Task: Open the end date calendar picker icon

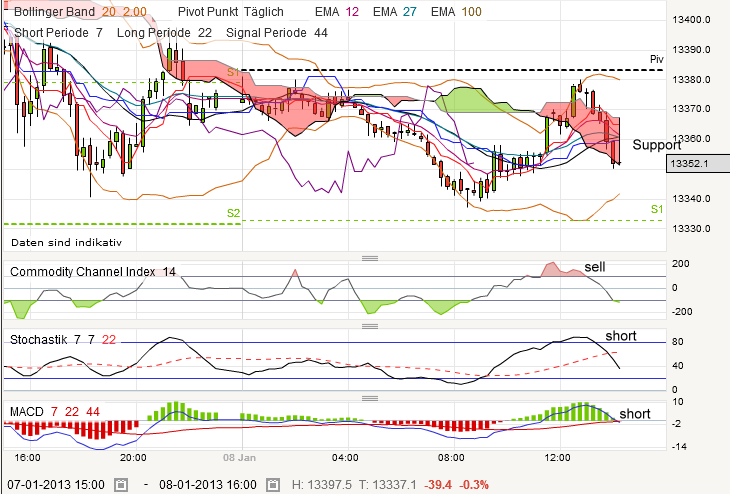Action: pyautogui.click(x=273, y=485)
